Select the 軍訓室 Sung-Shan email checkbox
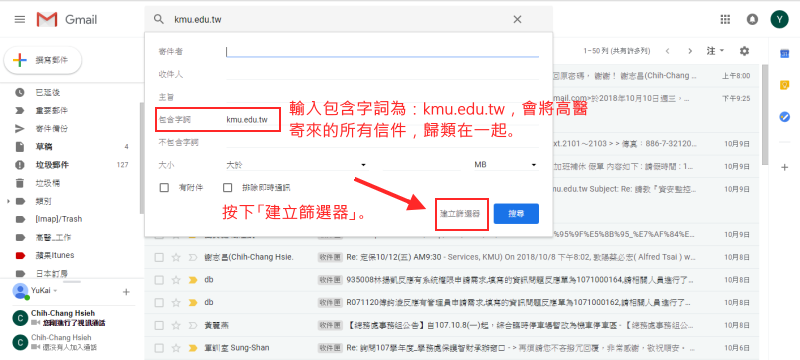 (x=159, y=348)
